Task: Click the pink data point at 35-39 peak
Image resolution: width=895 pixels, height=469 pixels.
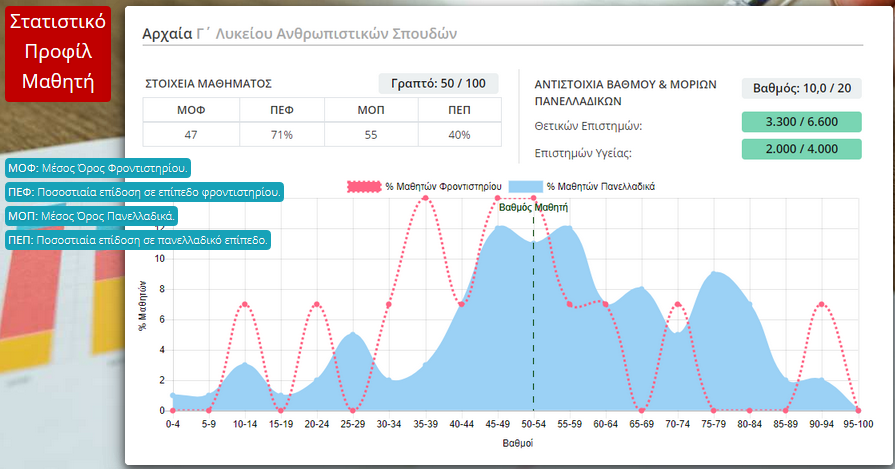Action: tap(426, 198)
